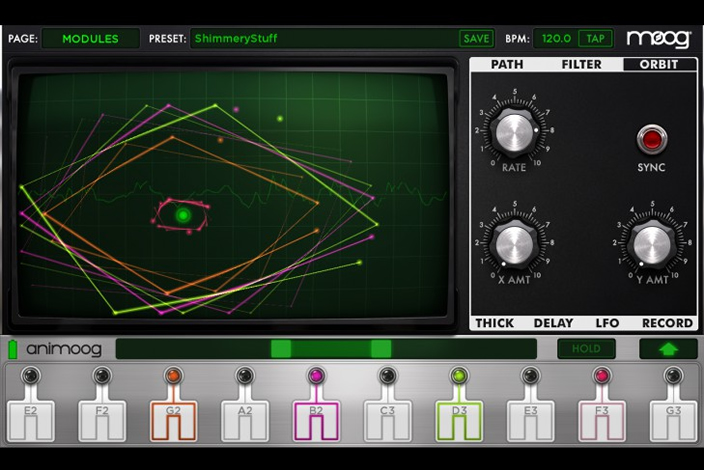Click the right handle of keyboard range scrollbar

coord(381,349)
